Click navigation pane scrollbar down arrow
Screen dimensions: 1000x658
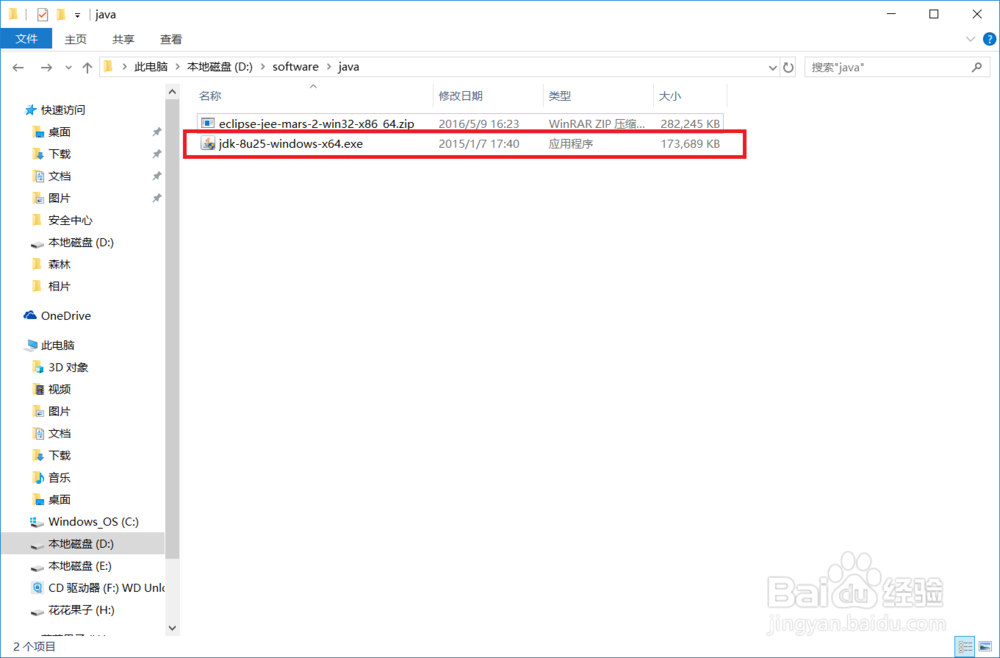tap(172, 628)
